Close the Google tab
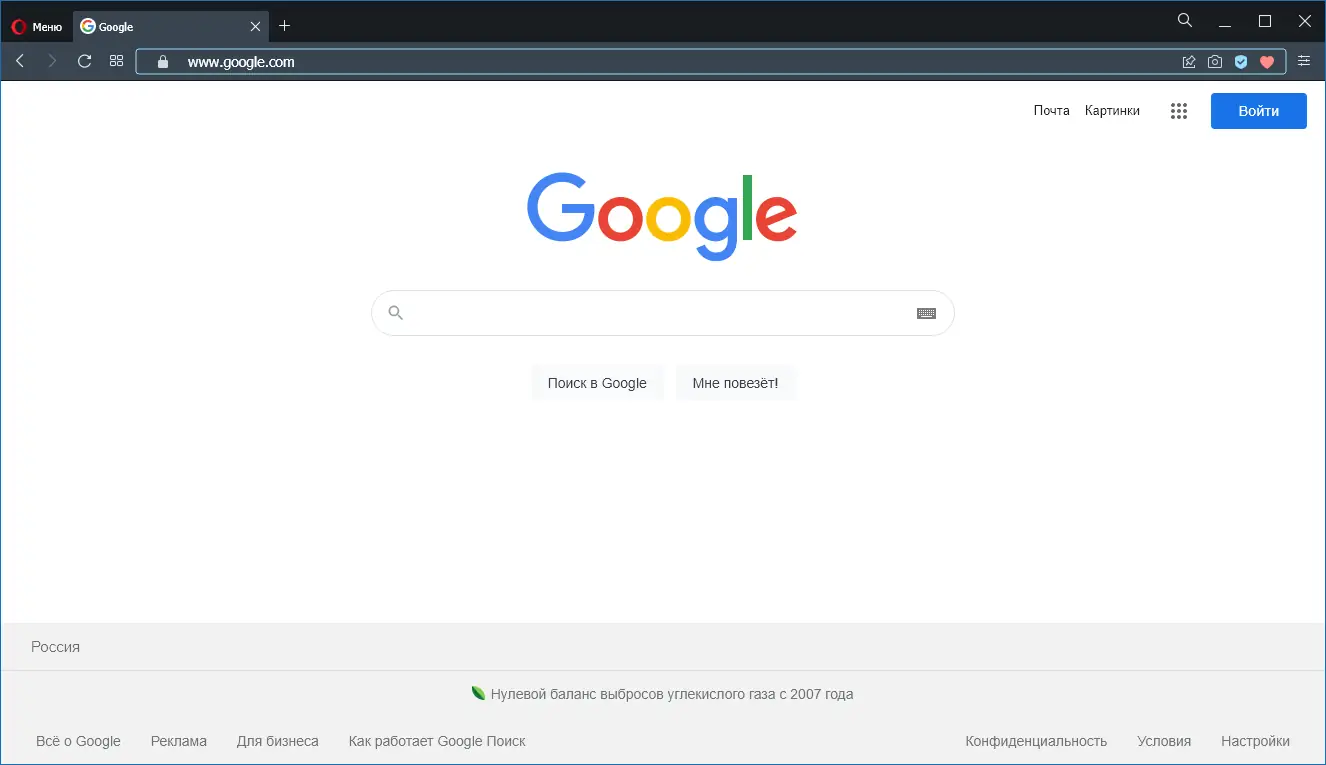Image resolution: width=1326 pixels, height=765 pixels. 255,27
